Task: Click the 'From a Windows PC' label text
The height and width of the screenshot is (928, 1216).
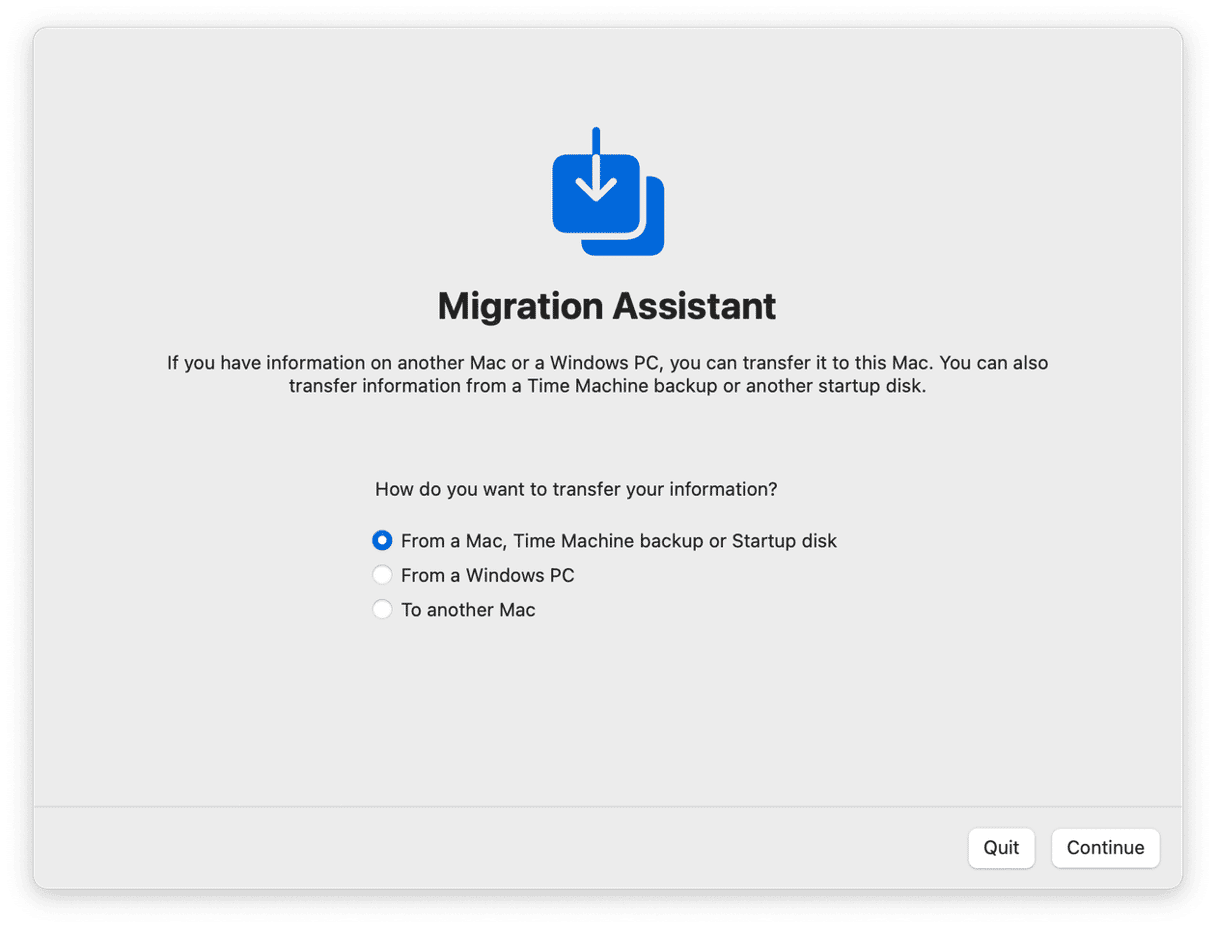Action: (x=487, y=575)
